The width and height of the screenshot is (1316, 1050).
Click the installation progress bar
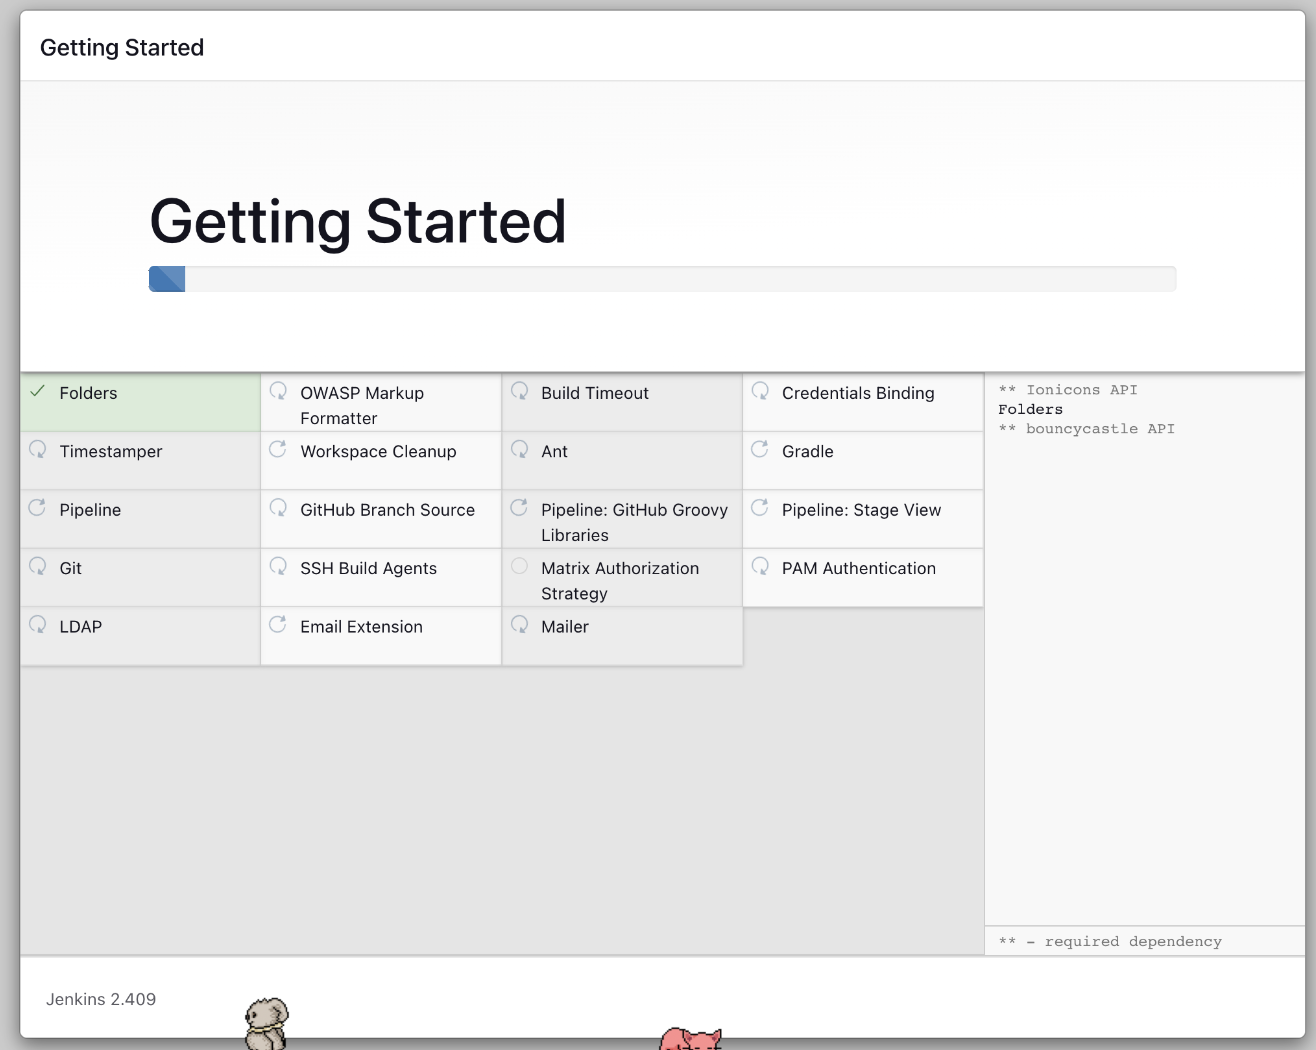pyautogui.click(x=662, y=279)
